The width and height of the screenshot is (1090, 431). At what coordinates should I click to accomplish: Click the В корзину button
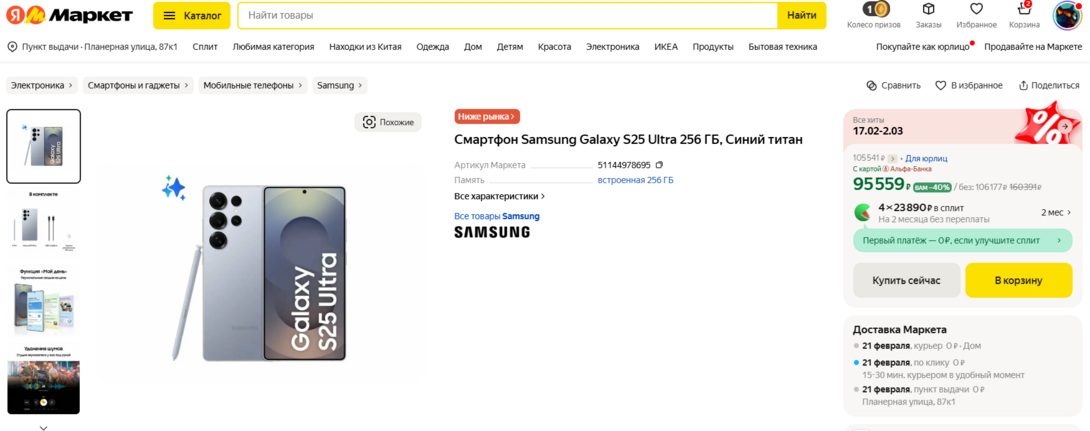click(1018, 281)
